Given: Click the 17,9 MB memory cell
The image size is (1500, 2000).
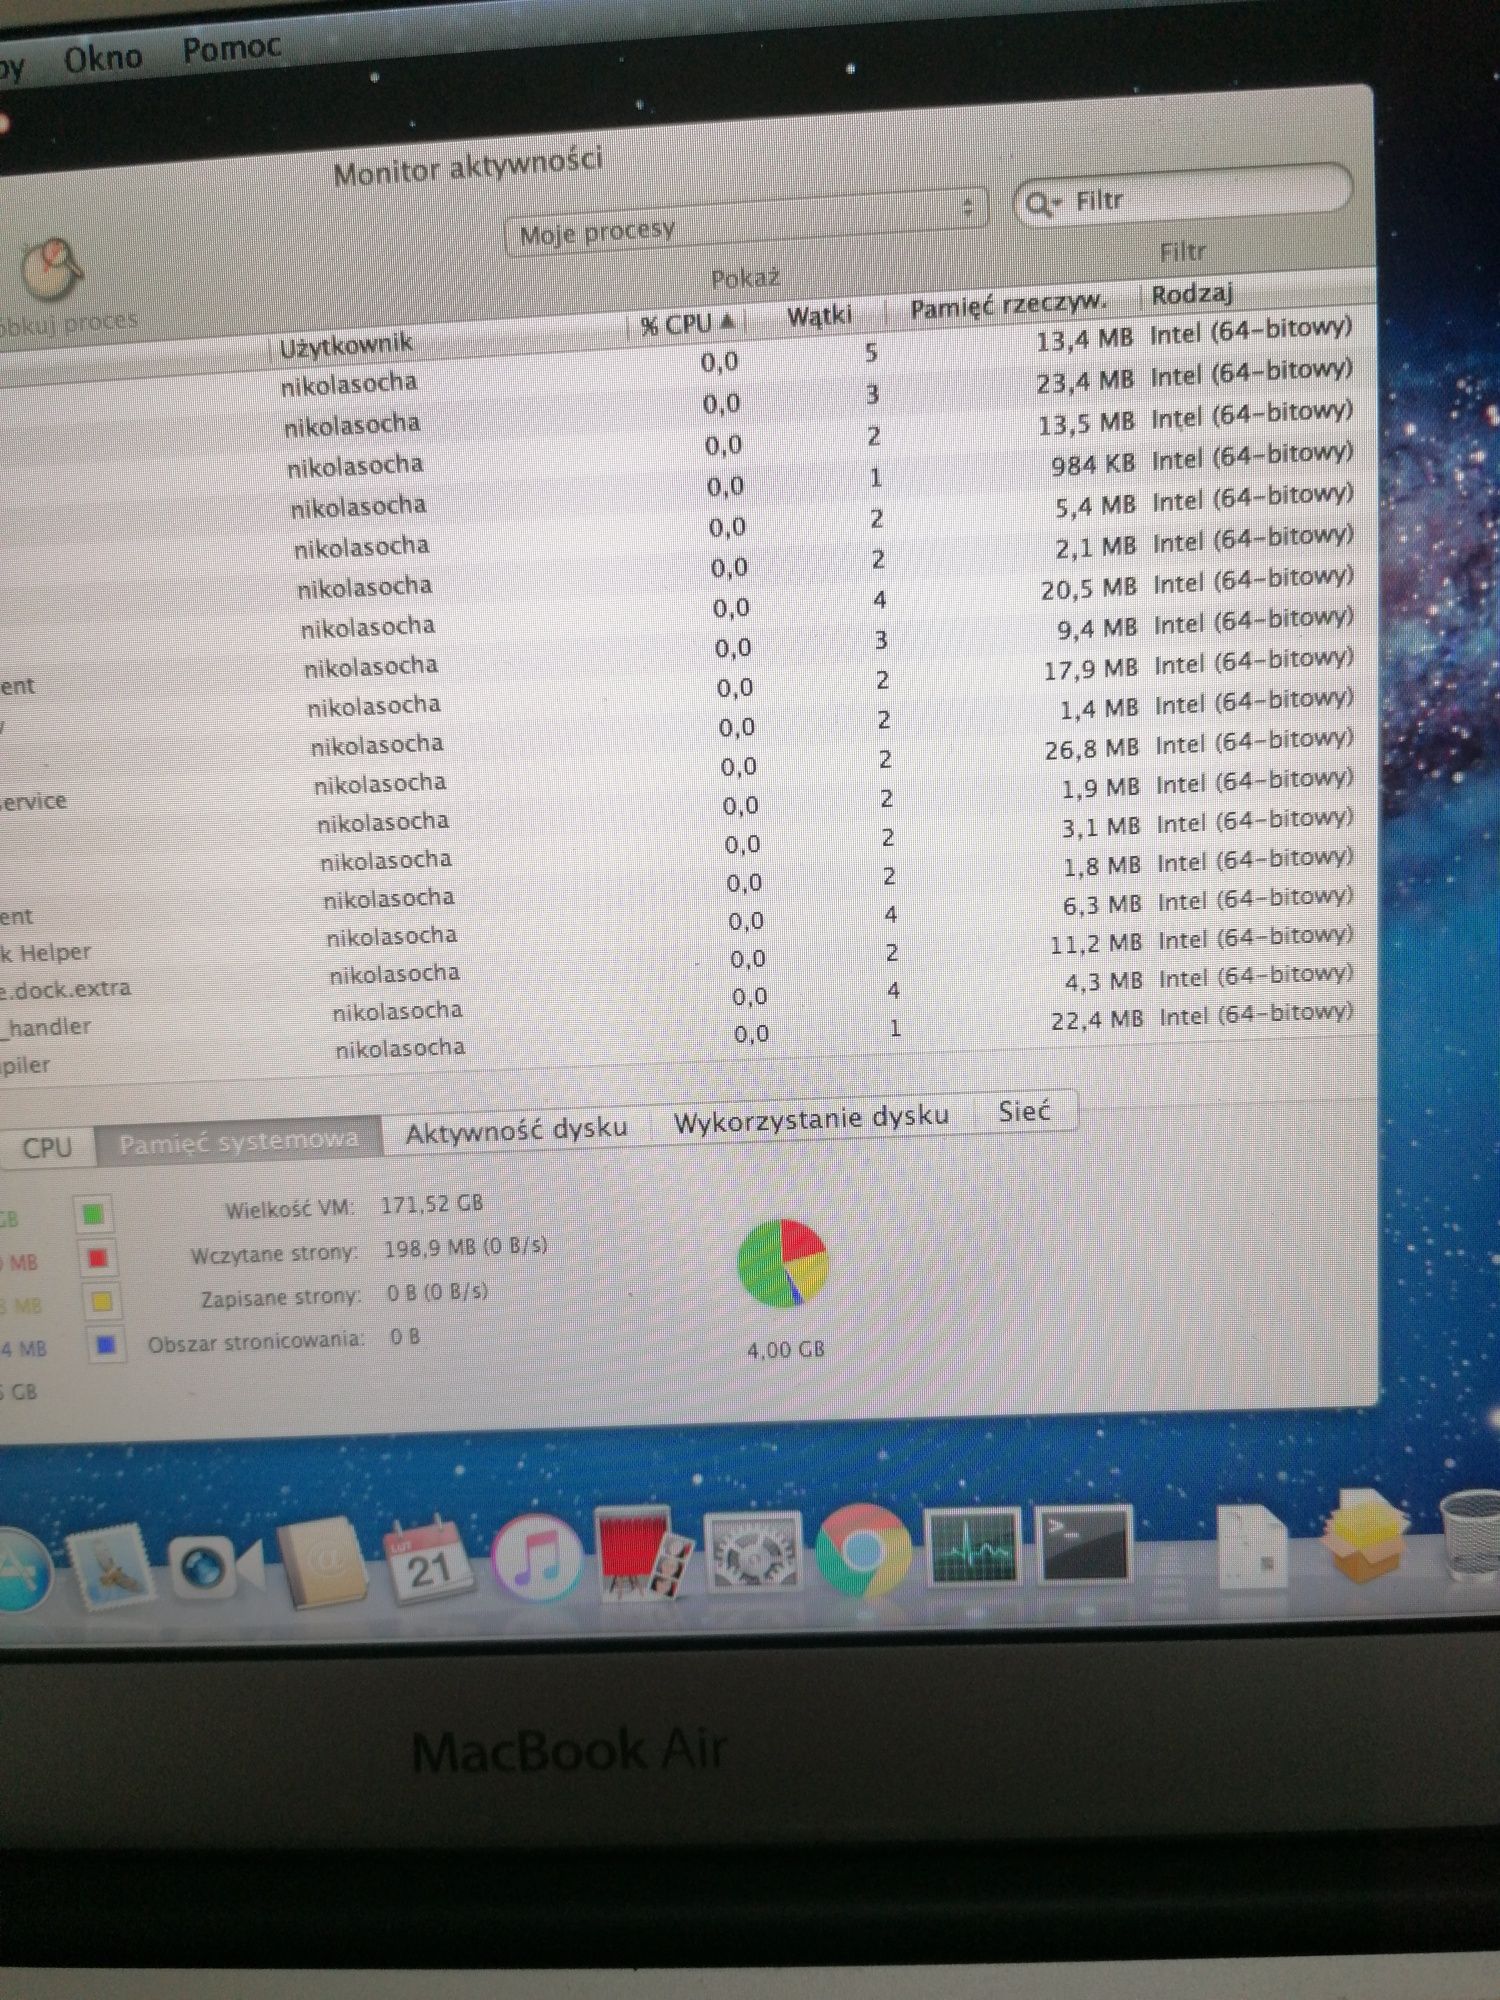Looking at the screenshot, I should (x=1091, y=669).
